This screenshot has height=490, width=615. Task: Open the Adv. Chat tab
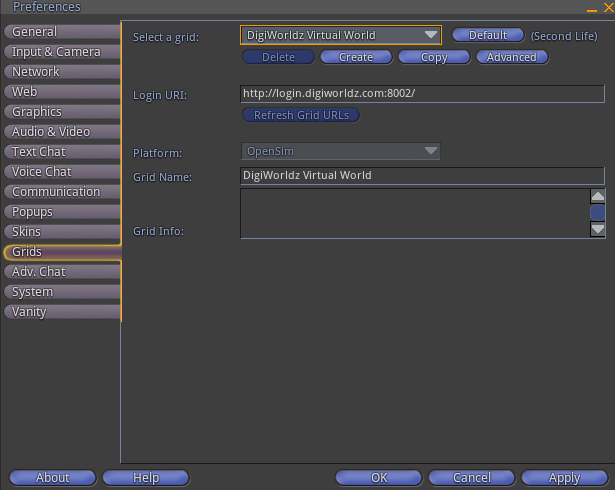click(x=62, y=272)
